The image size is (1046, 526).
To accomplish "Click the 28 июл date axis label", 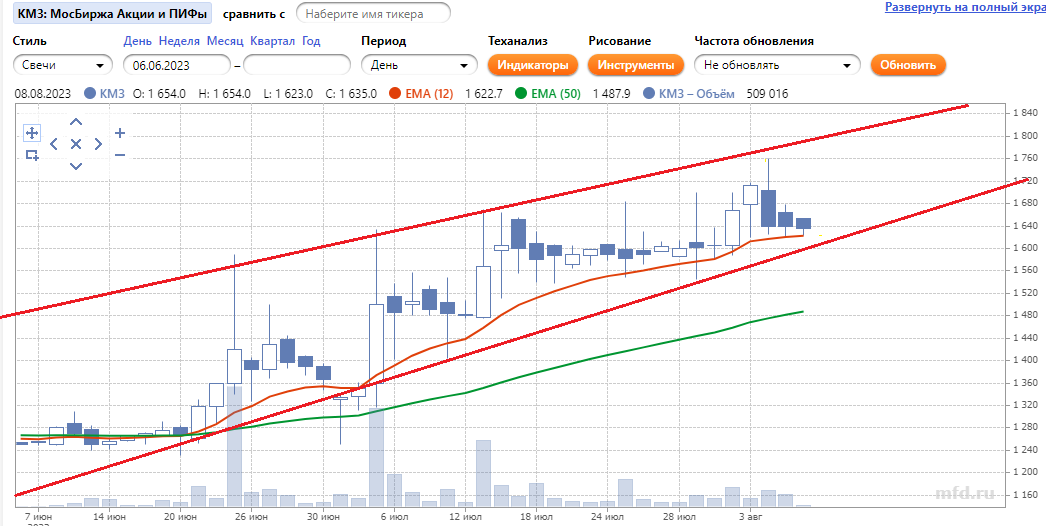I will pos(679,517).
